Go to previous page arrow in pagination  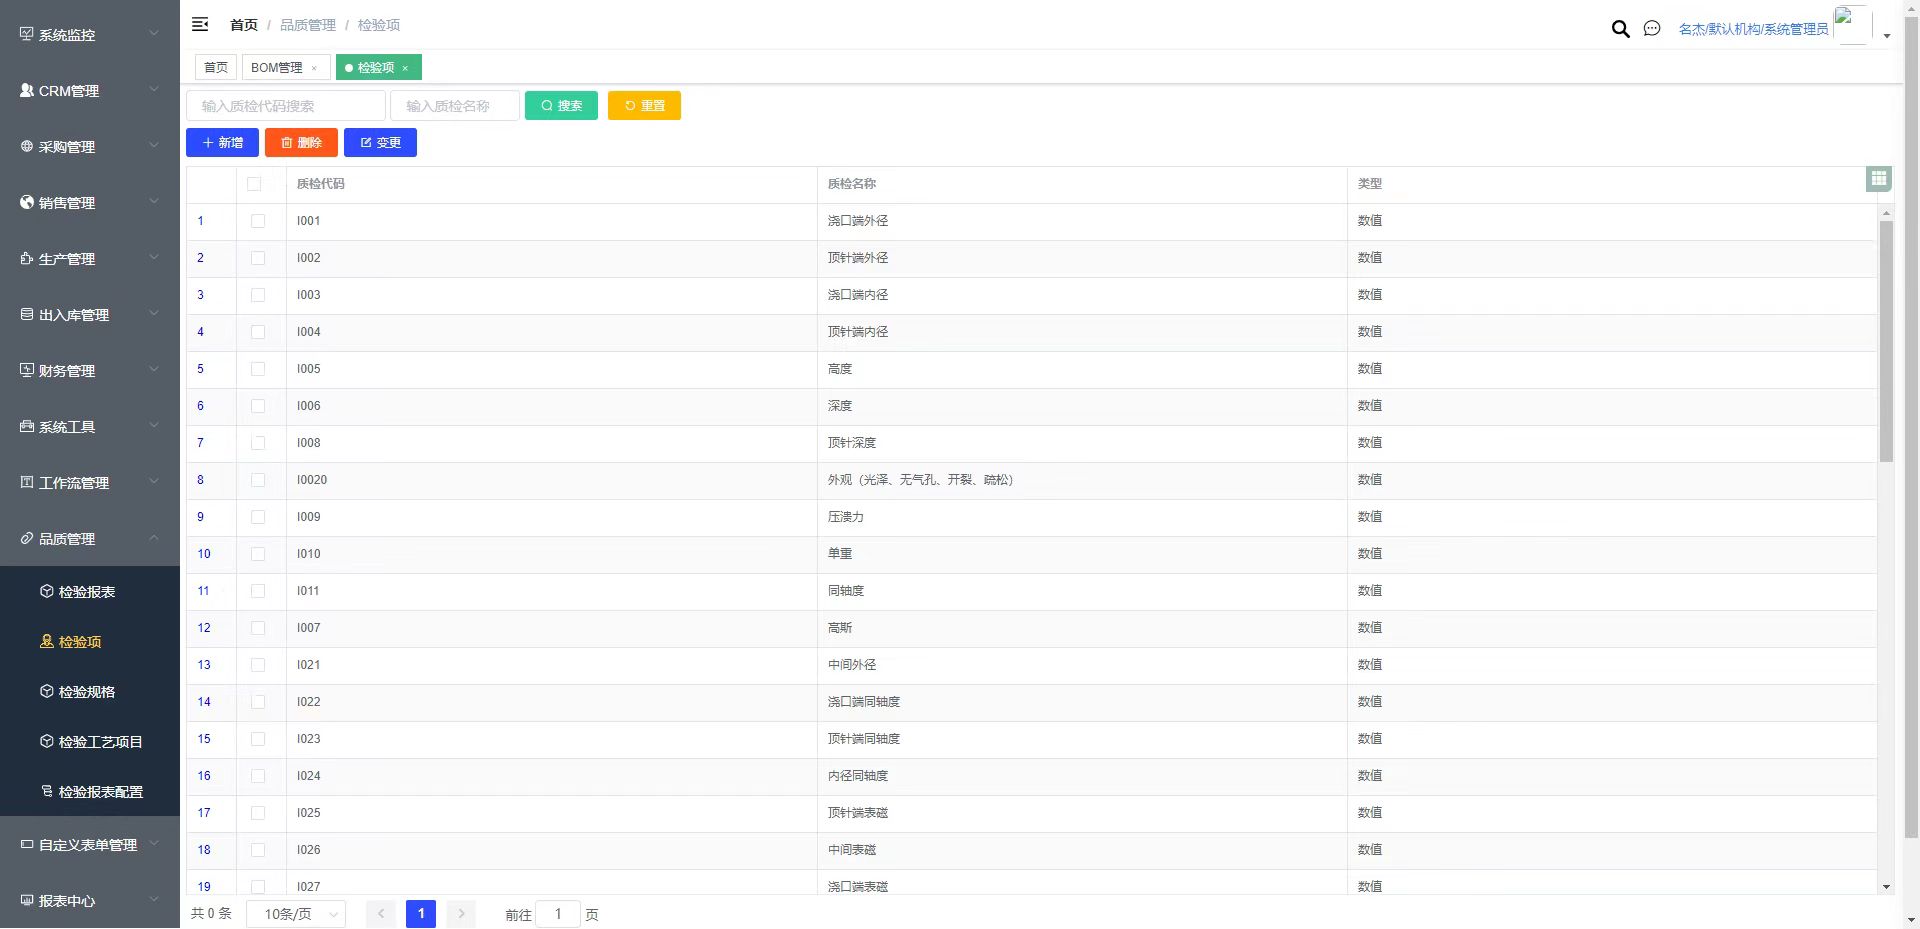381,913
